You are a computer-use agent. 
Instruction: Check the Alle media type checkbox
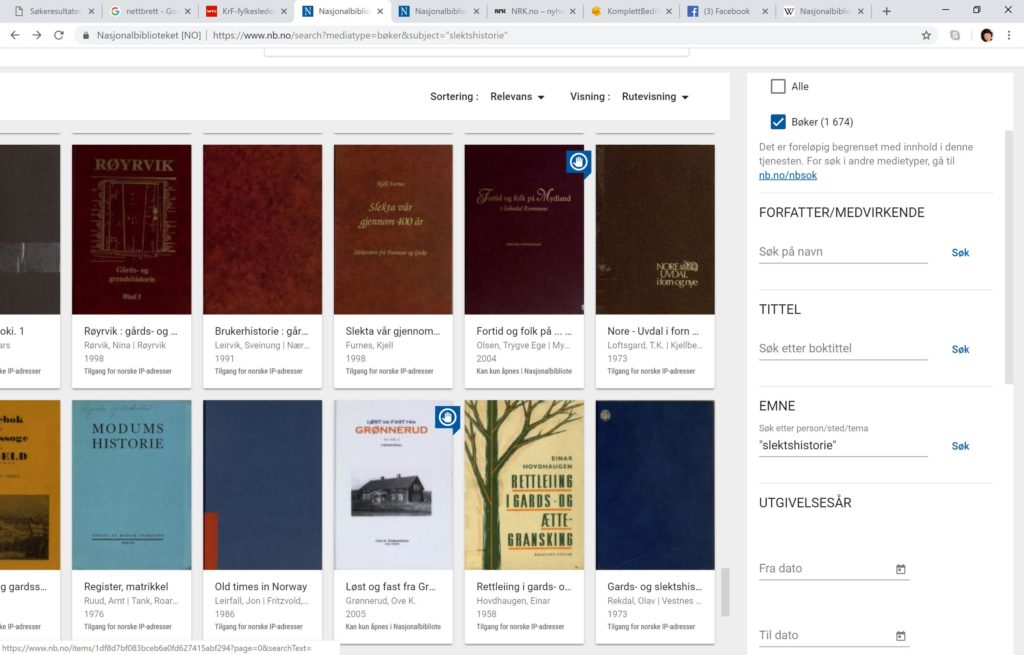778,87
